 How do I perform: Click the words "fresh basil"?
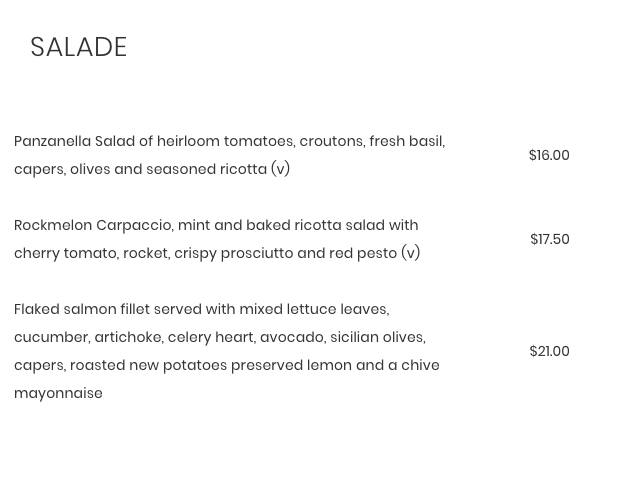(406, 142)
